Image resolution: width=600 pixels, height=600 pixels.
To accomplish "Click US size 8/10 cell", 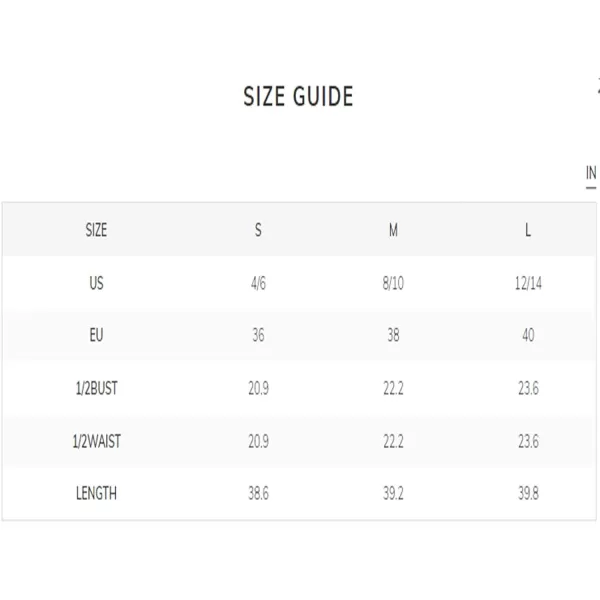I will 393,283.
